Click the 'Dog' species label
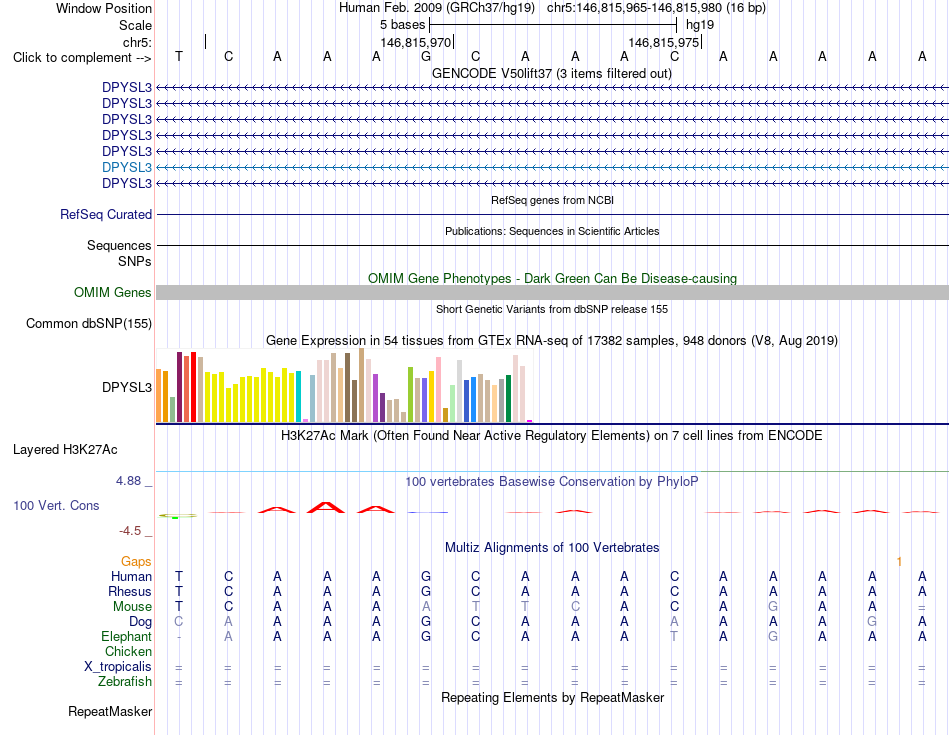Viewport: 950px width, 735px height. (x=141, y=622)
